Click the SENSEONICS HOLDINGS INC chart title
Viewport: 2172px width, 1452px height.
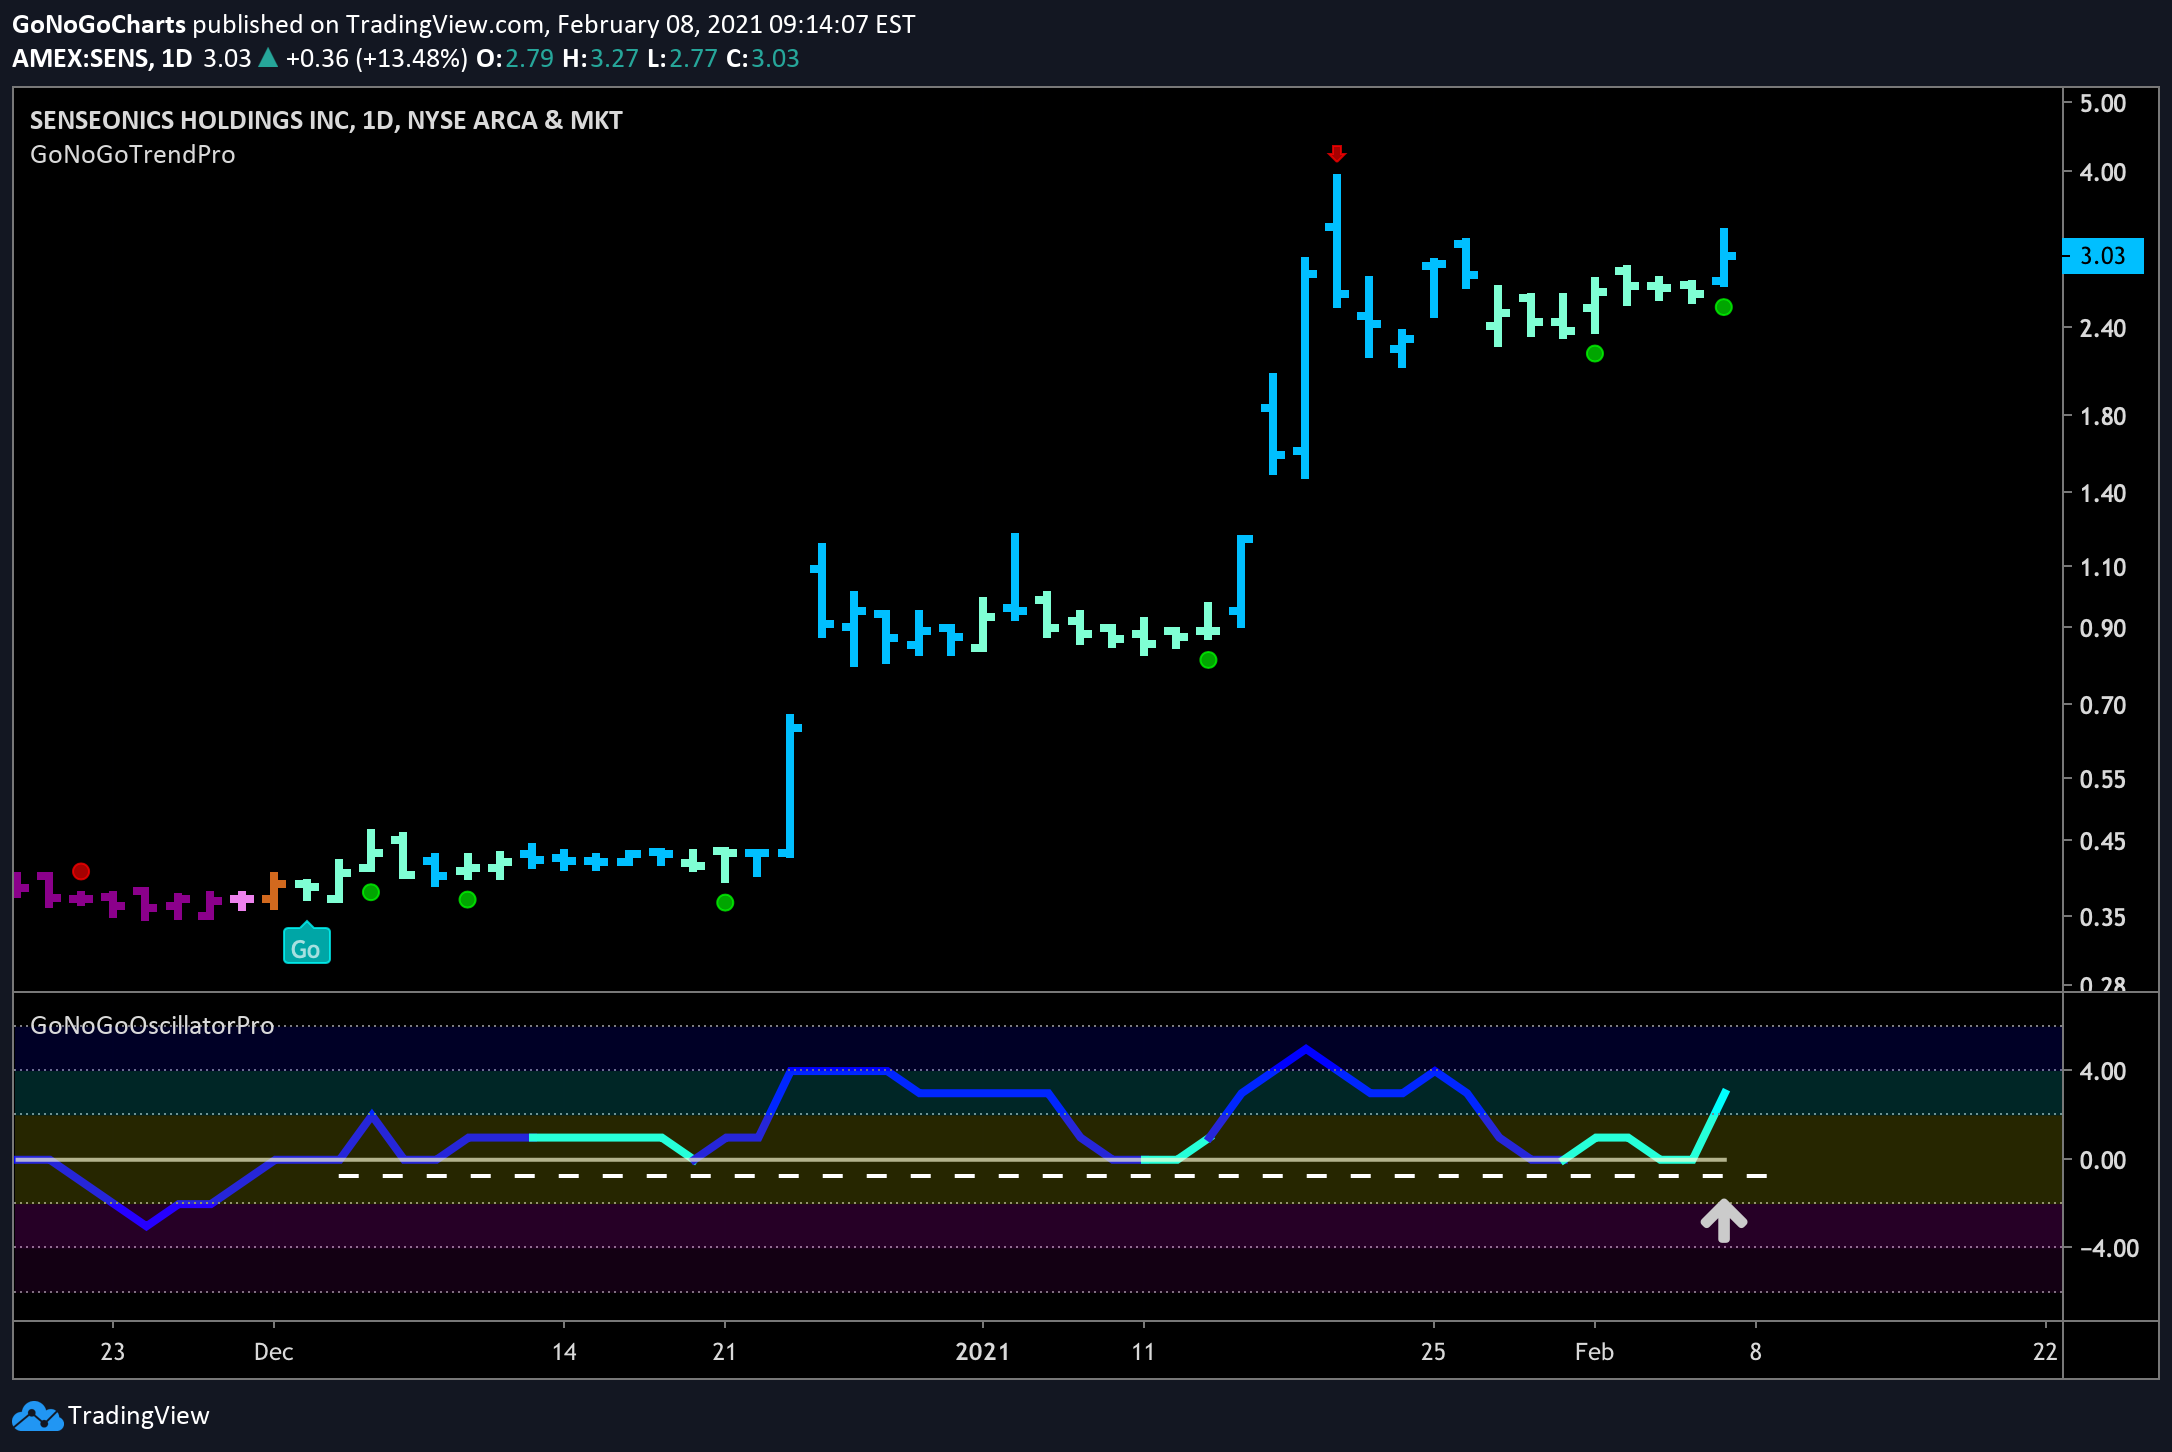[x=326, y=120]
